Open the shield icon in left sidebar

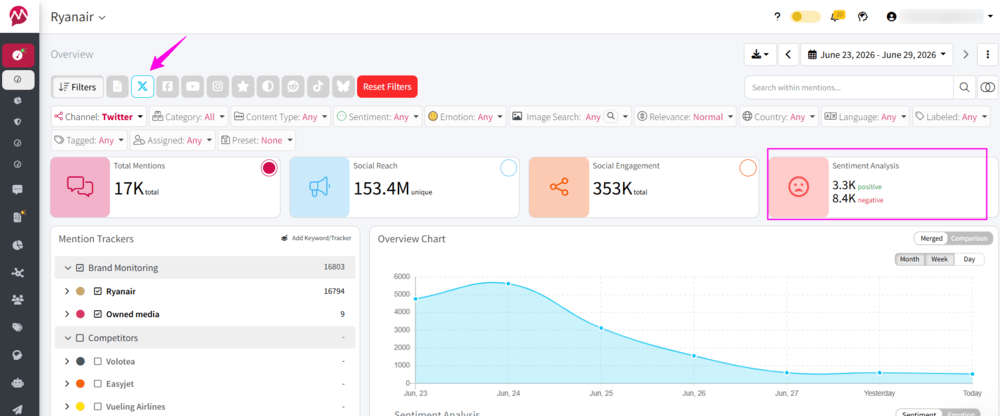tap(18, 121)
